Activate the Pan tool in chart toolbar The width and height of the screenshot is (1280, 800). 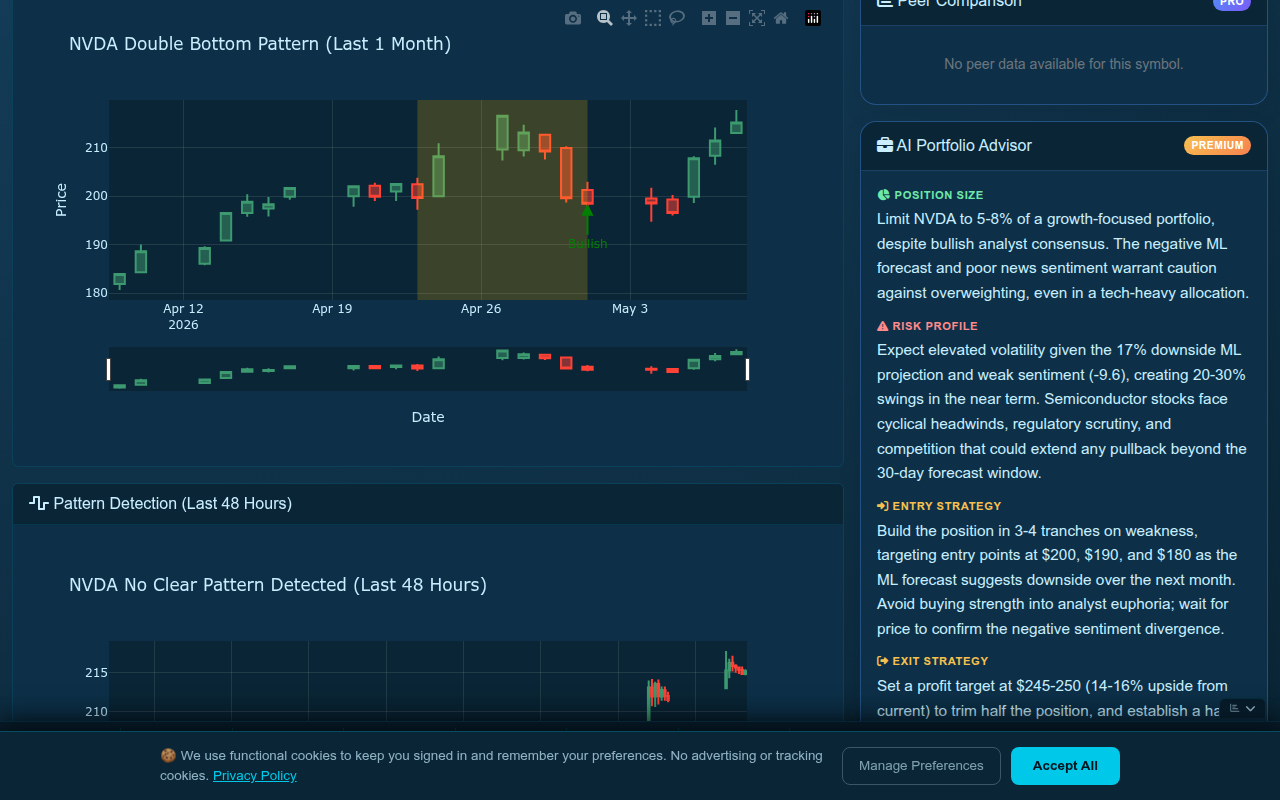coord(629,18)
